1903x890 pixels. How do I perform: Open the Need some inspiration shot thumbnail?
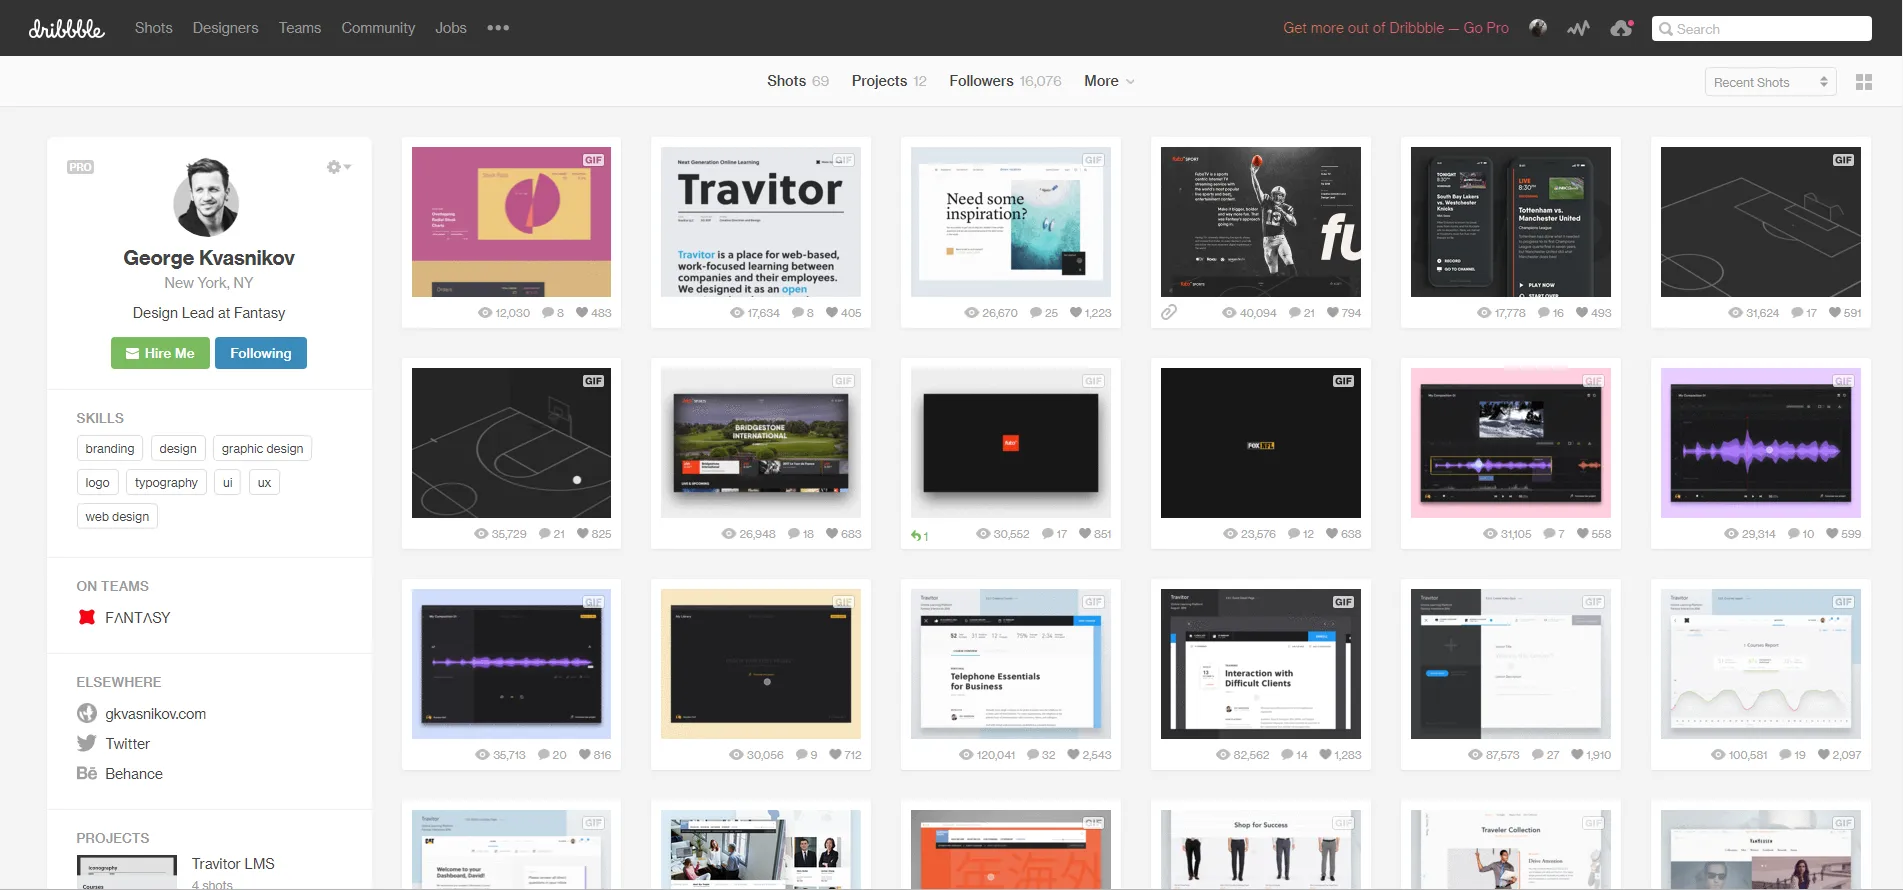tap(1010, 222)
